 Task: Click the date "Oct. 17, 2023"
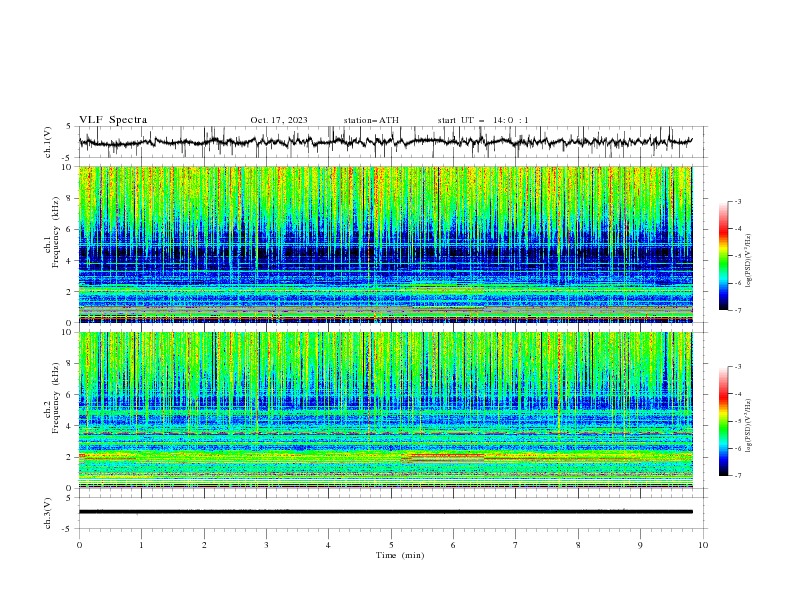tap(279, 120)
